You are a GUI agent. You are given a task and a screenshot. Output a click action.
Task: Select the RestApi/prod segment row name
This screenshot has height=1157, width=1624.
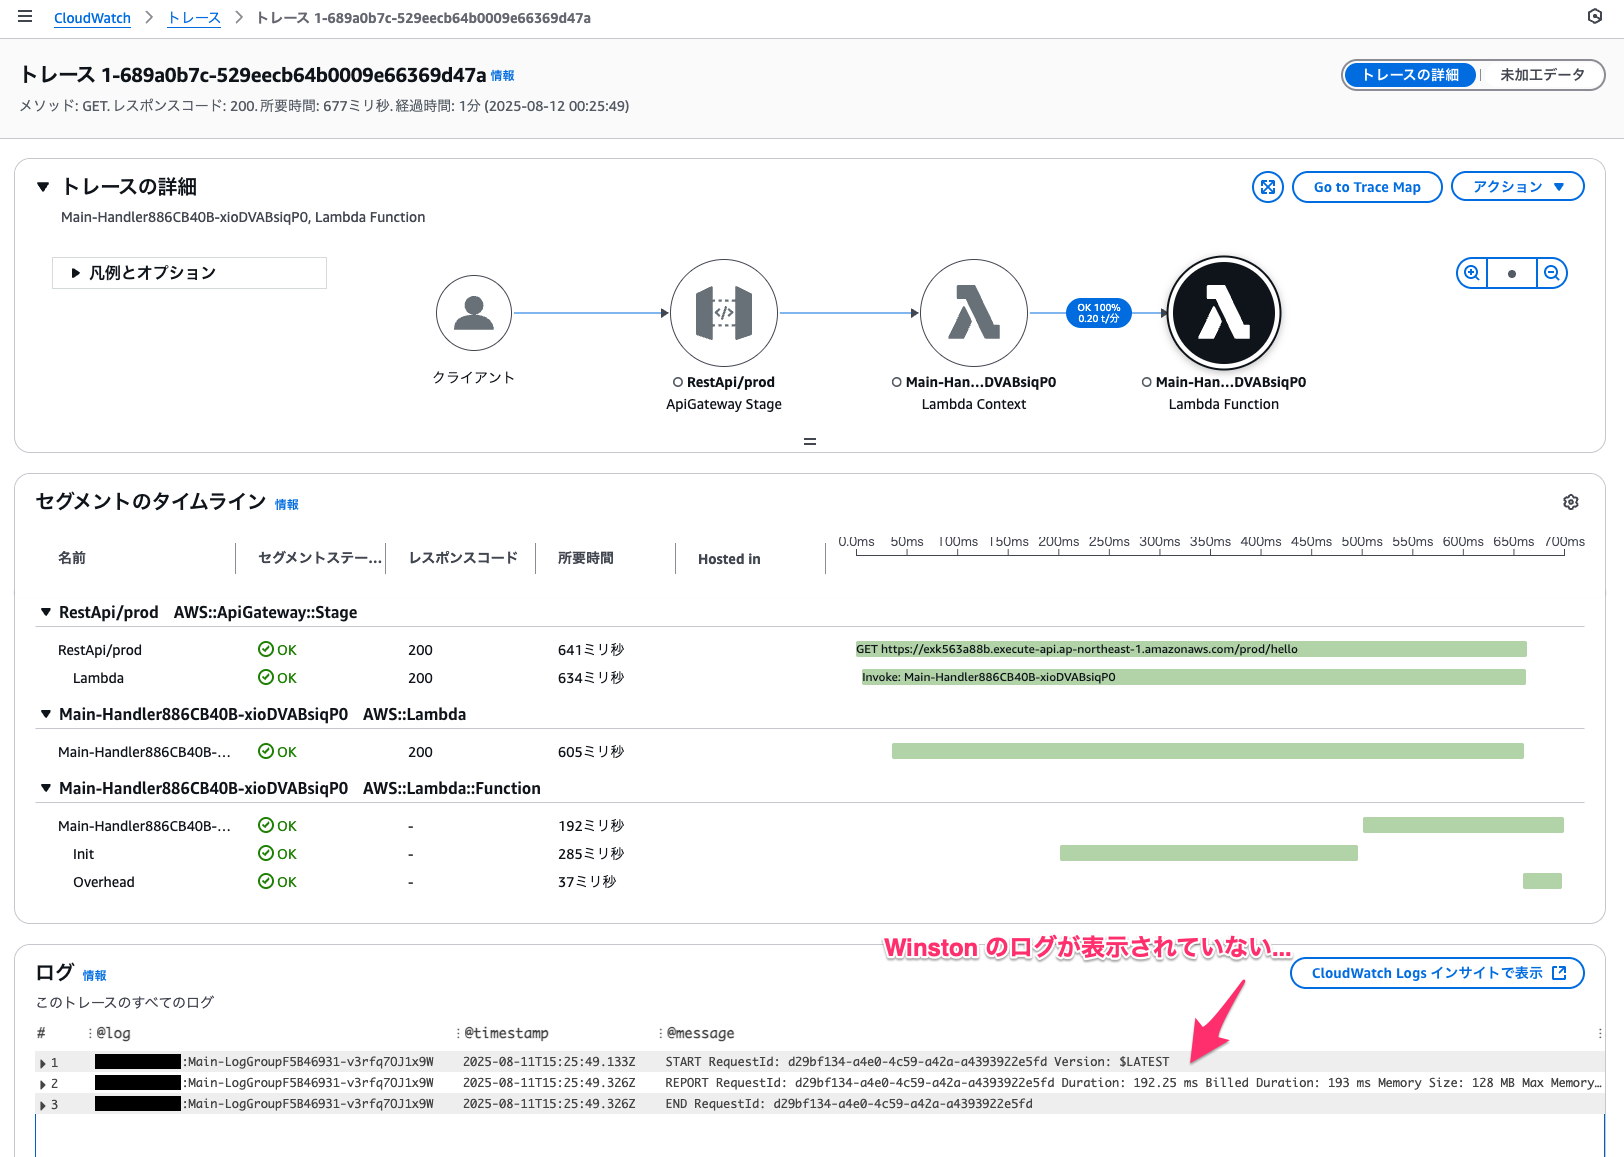(x=100, y=650)
